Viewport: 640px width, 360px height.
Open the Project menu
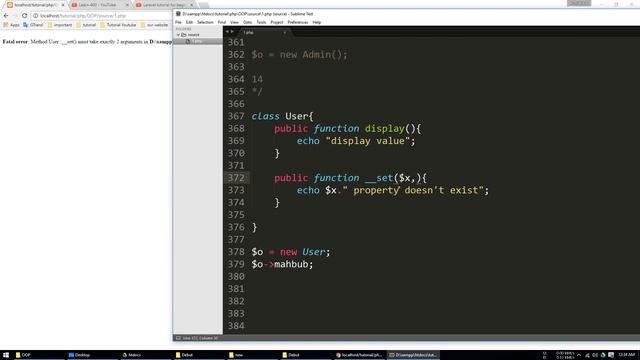(x=277, y=22)
